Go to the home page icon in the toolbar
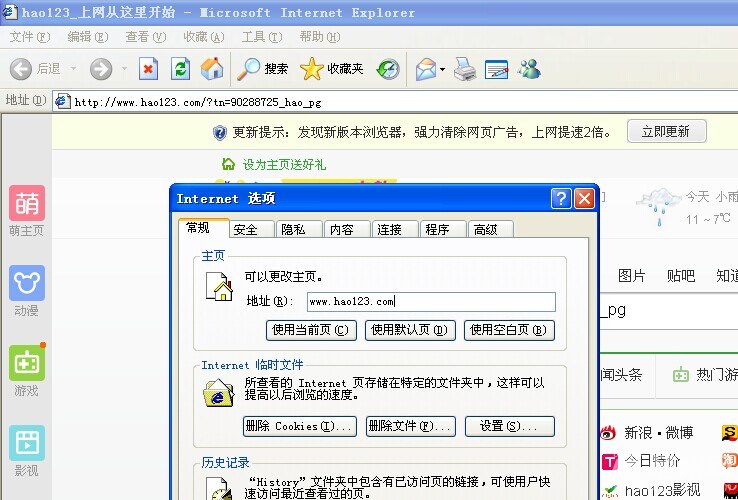This screenshot has height=500, width=738. [x=212, y=69]
